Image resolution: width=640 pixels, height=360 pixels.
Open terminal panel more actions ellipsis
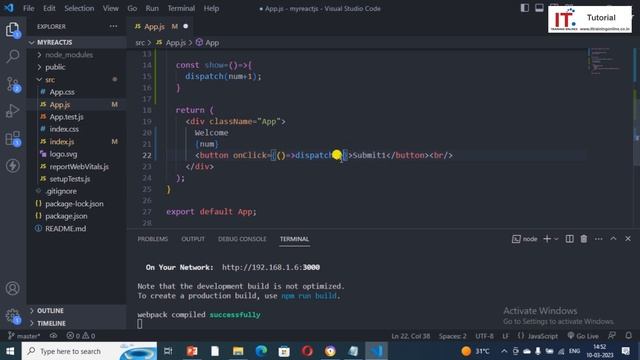coord(598,239)
